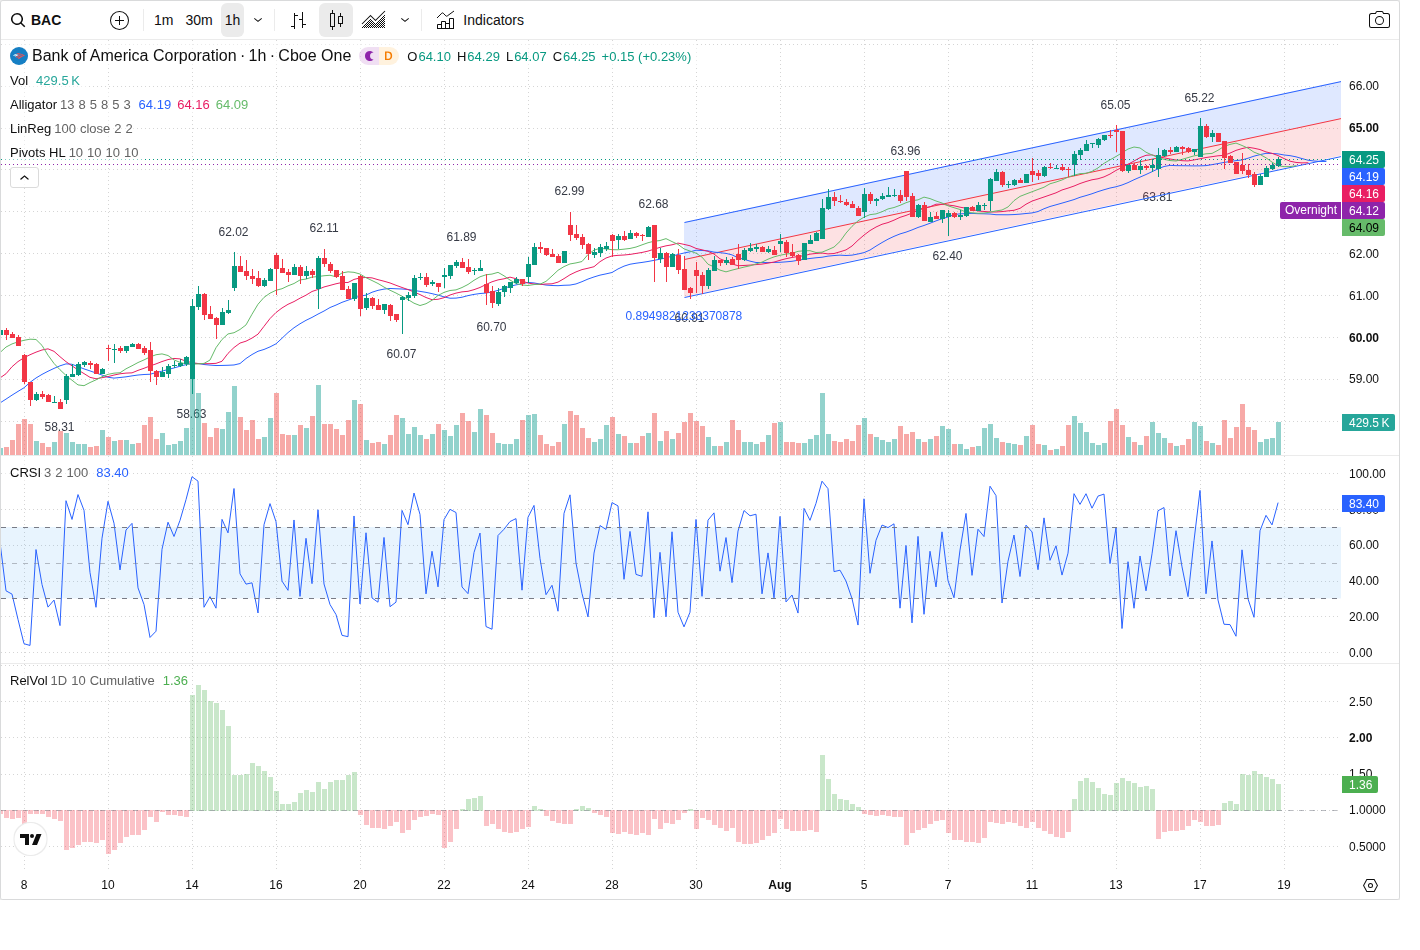Click the 63.81 pivot low label
1420x950 pixels.
point(1157,197)
